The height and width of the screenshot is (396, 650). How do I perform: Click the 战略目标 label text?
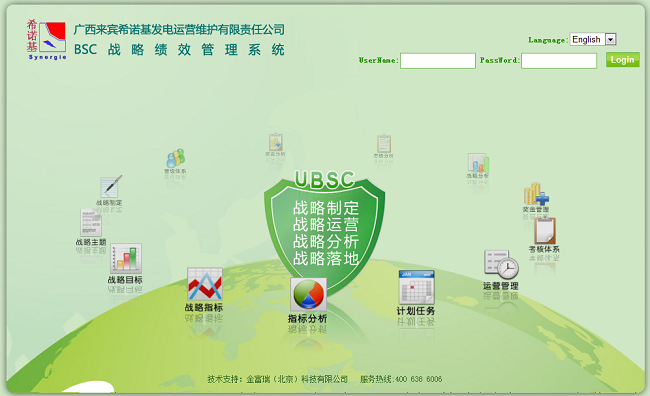125,280
